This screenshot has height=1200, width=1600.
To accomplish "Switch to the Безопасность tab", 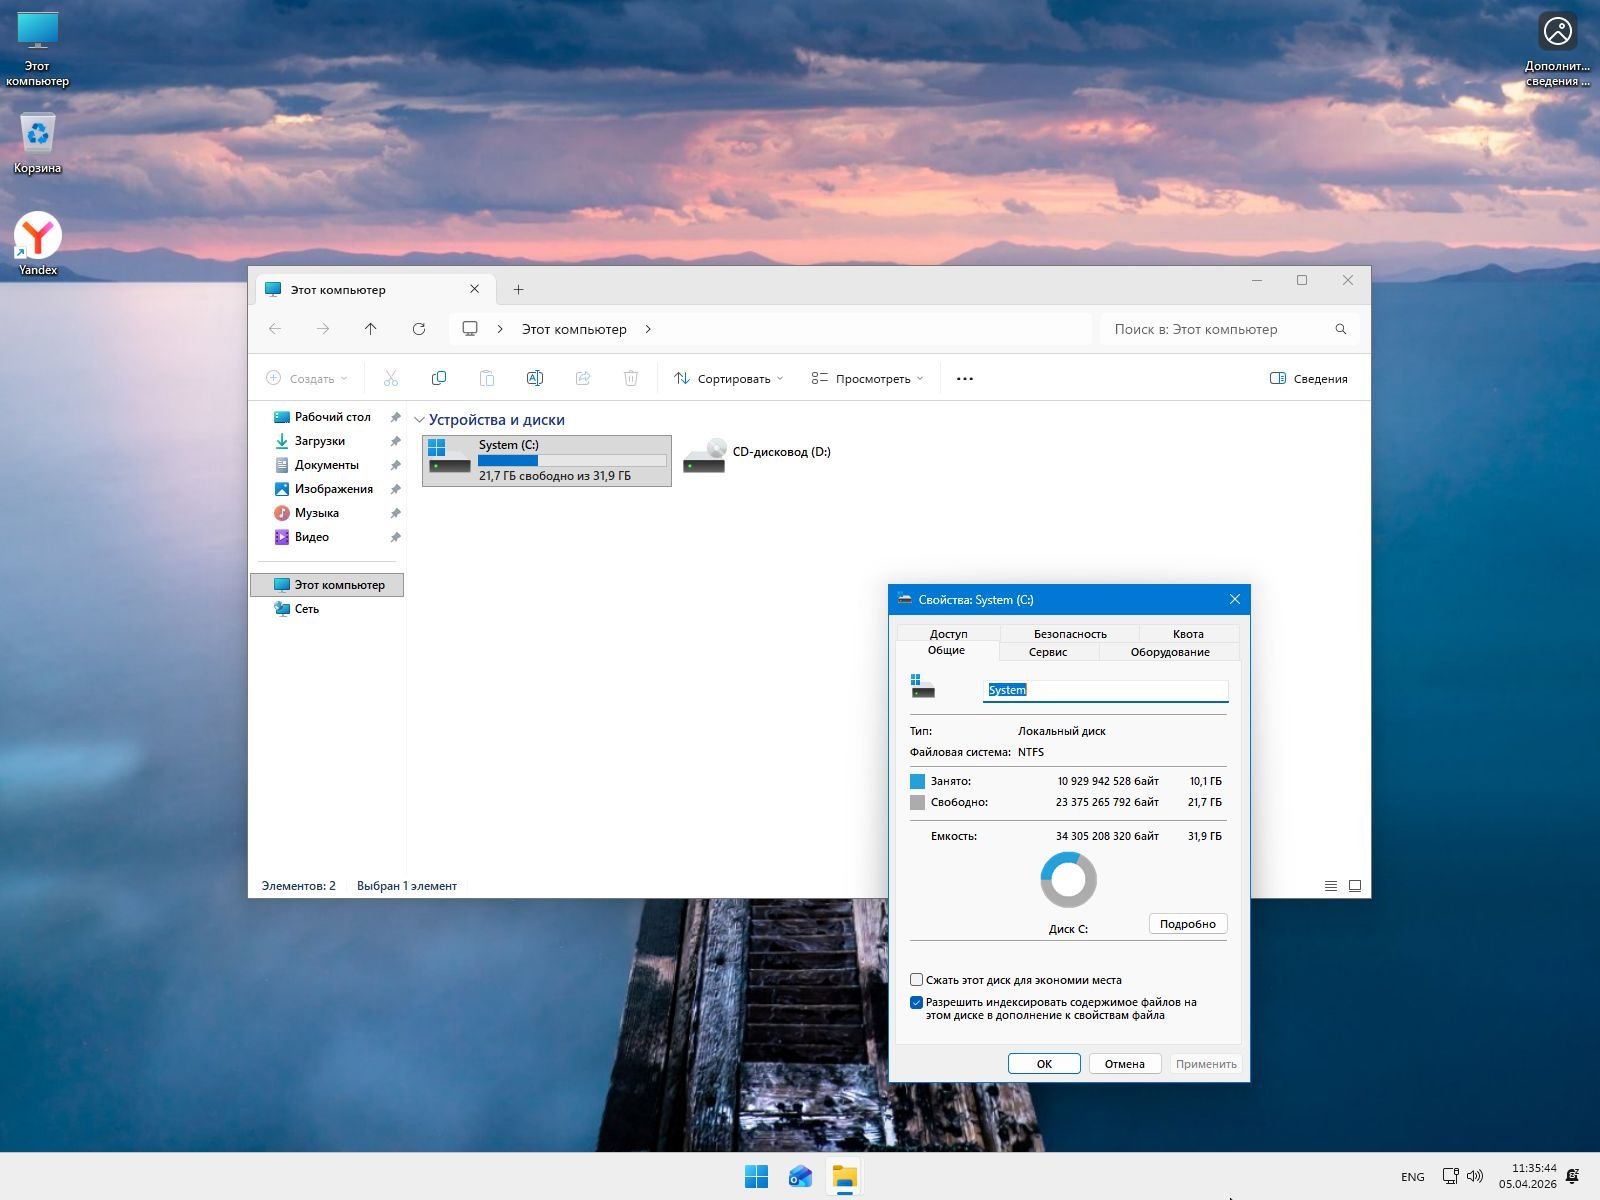I will pyautogui.click(x=1069, y=633).
